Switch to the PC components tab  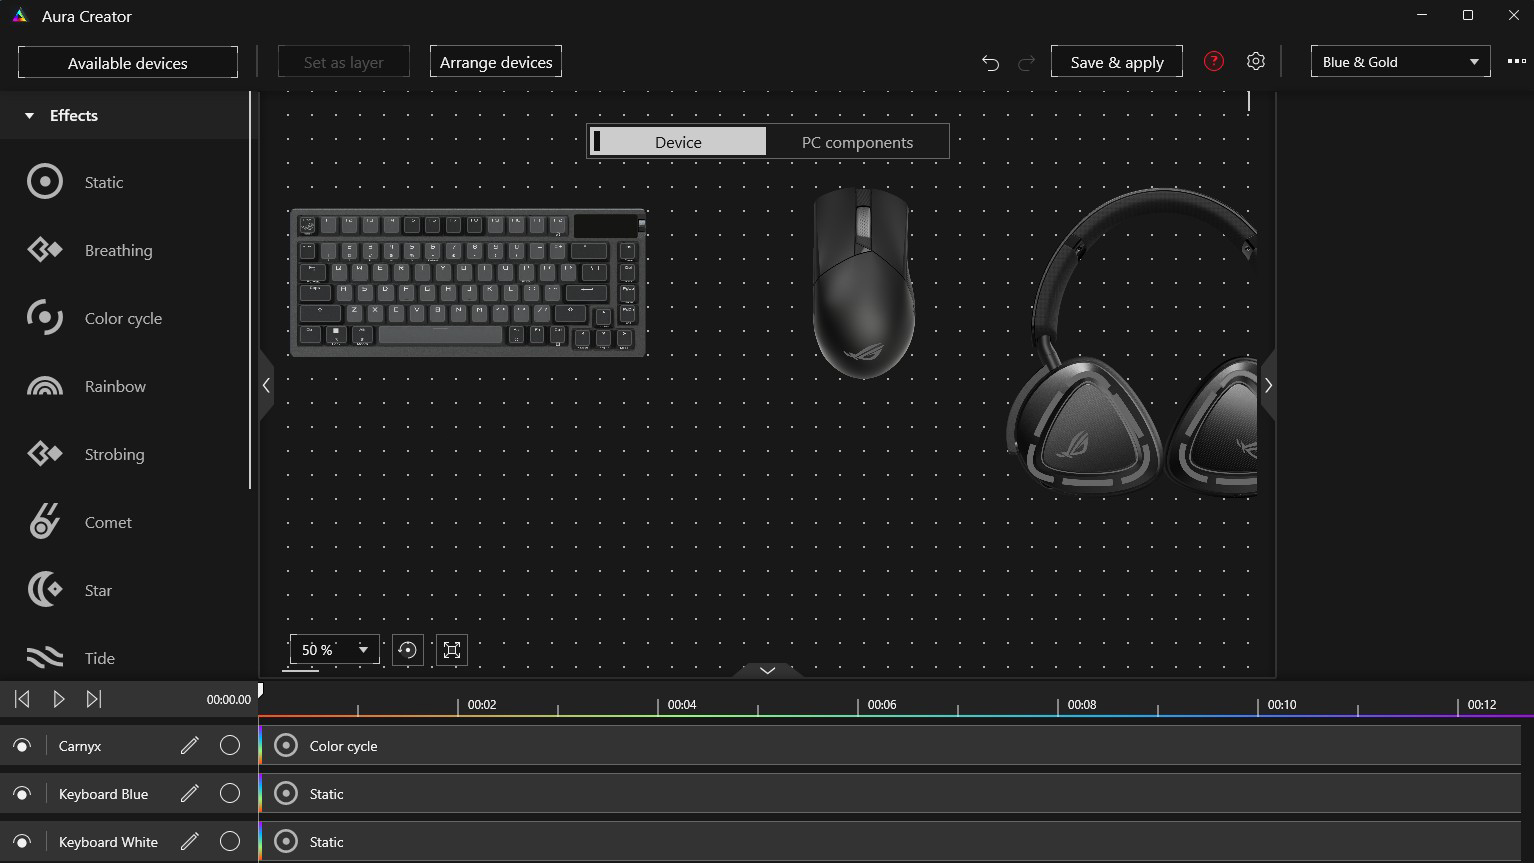(x=857, y=142)
